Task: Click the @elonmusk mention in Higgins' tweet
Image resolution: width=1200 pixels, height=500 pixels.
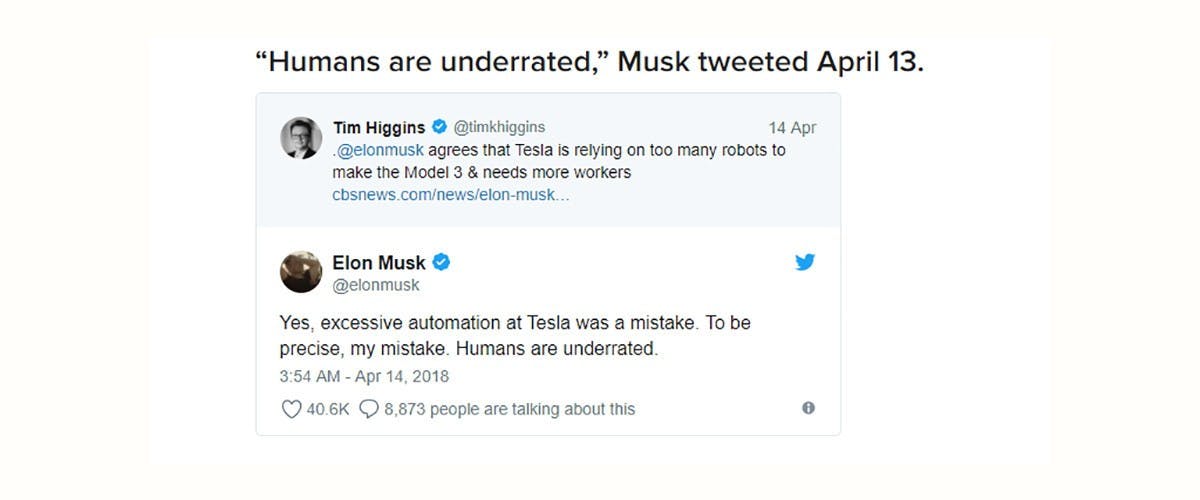Action: click(380, 150)
